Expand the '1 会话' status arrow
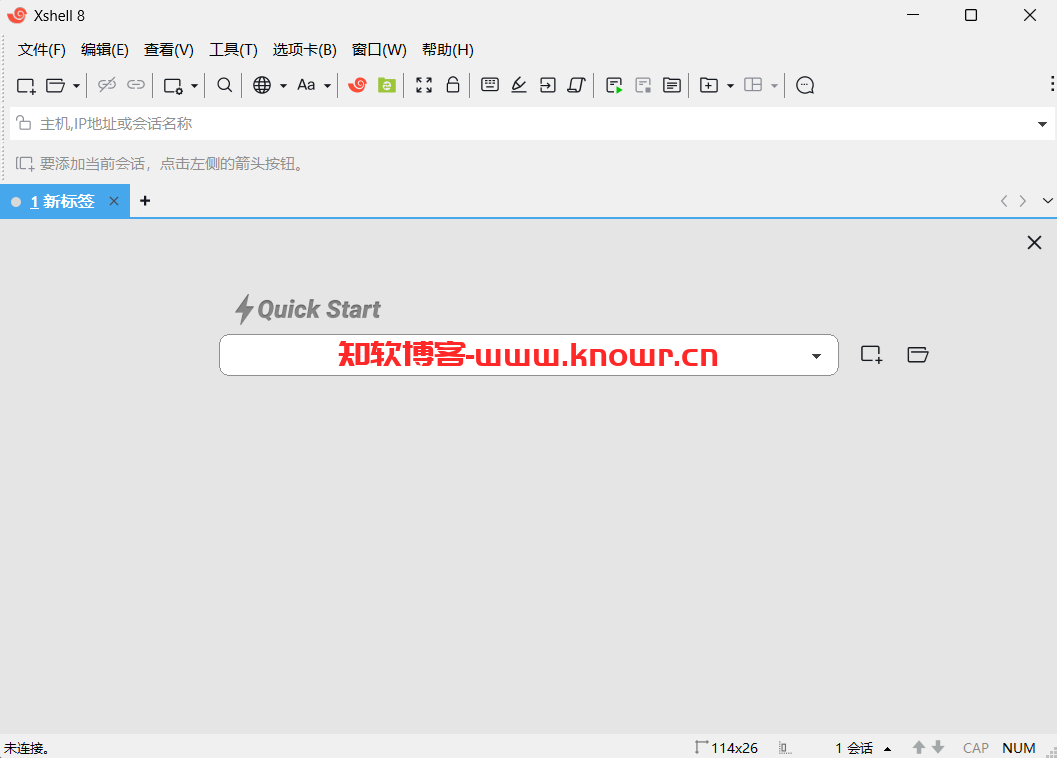The width and height of the screenshot is (1057, 758). click(888, 749)
